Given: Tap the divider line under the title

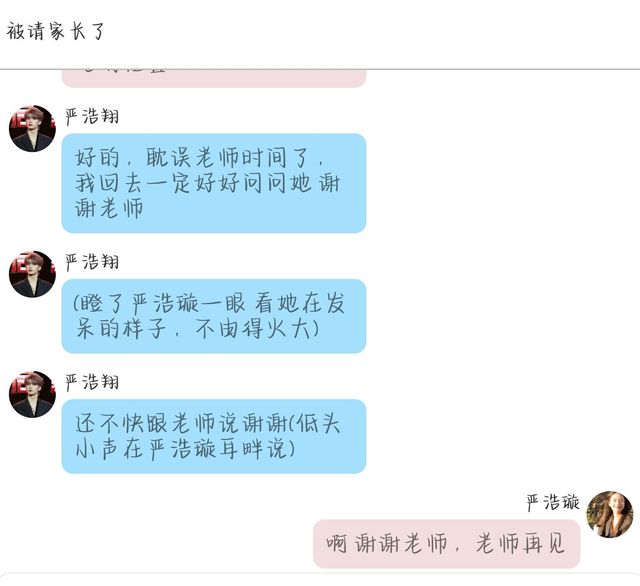Looking at the screenshot, I should pyautogui.click(x=320, y=69).
